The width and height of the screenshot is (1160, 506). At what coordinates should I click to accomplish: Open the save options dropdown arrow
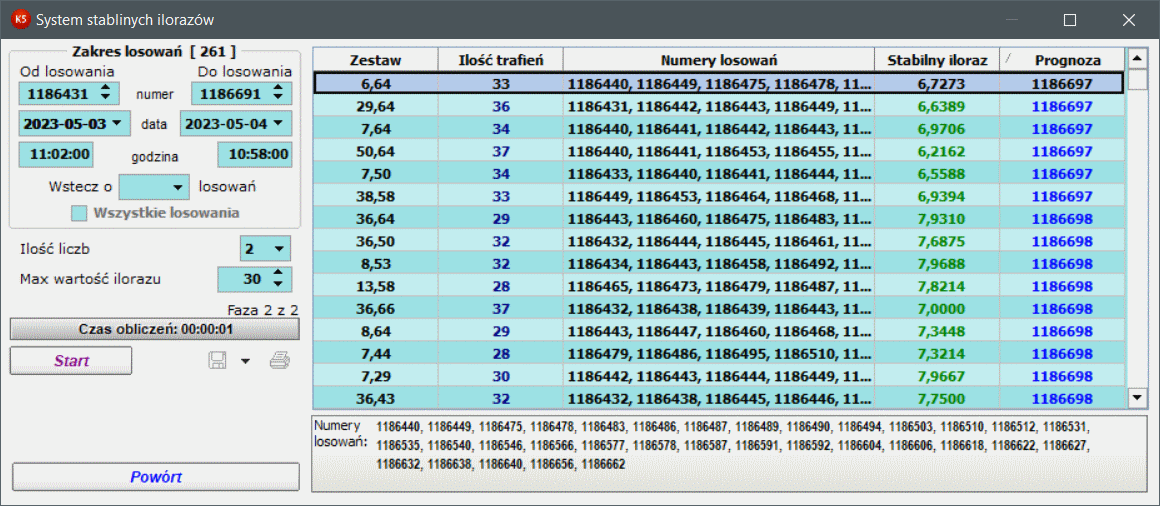[246, 362]
